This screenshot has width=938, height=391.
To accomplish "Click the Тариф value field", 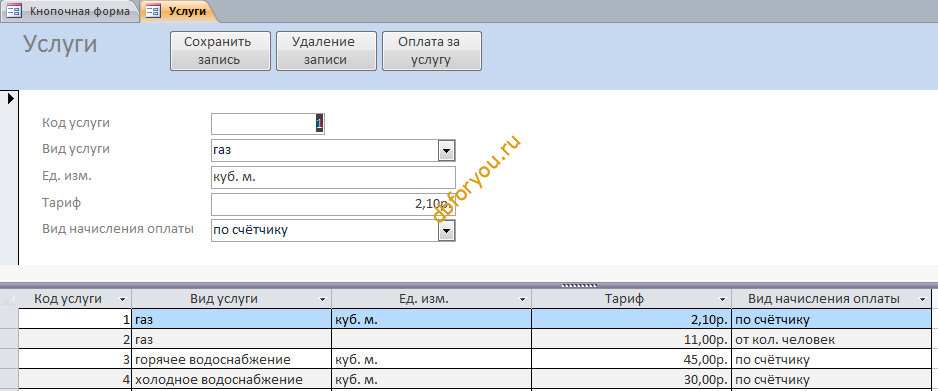I will coord(333,204).
